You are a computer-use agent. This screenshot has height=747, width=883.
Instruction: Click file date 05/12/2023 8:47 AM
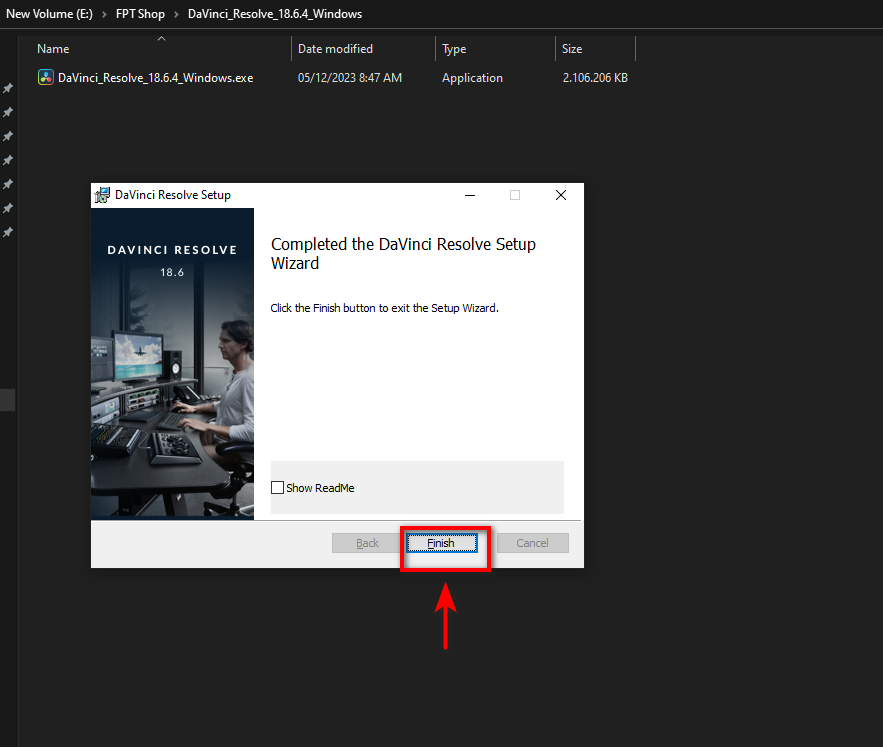350,78
